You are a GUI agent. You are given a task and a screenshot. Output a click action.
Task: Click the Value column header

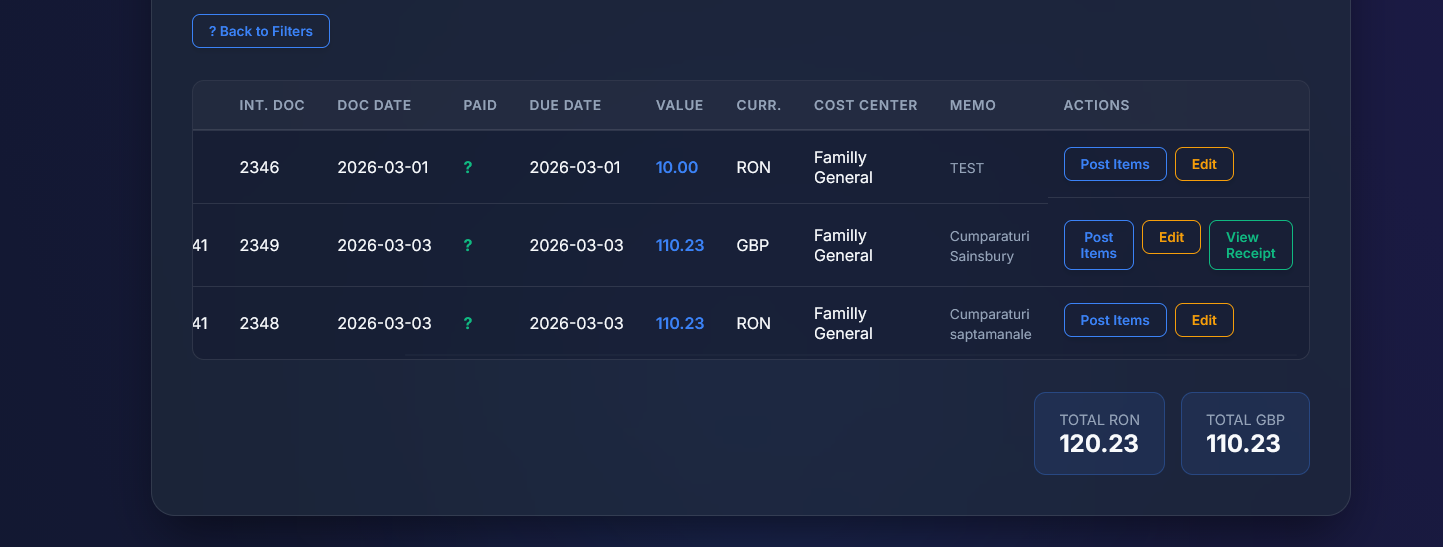(x=679, y=105)
